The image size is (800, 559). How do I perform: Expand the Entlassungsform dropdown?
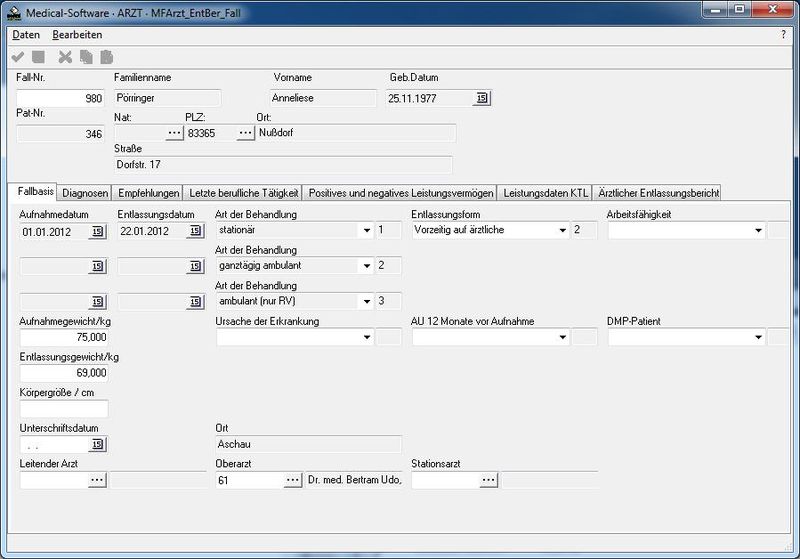[563, 231]
